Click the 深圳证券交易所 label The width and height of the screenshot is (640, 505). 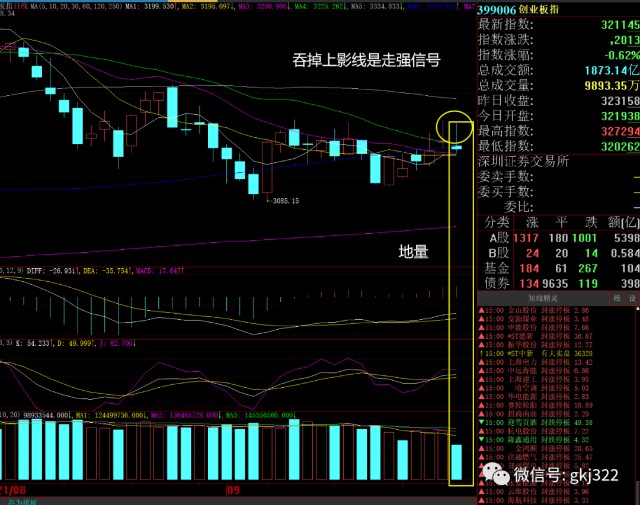pyautogui.click(x=523, y=162)
